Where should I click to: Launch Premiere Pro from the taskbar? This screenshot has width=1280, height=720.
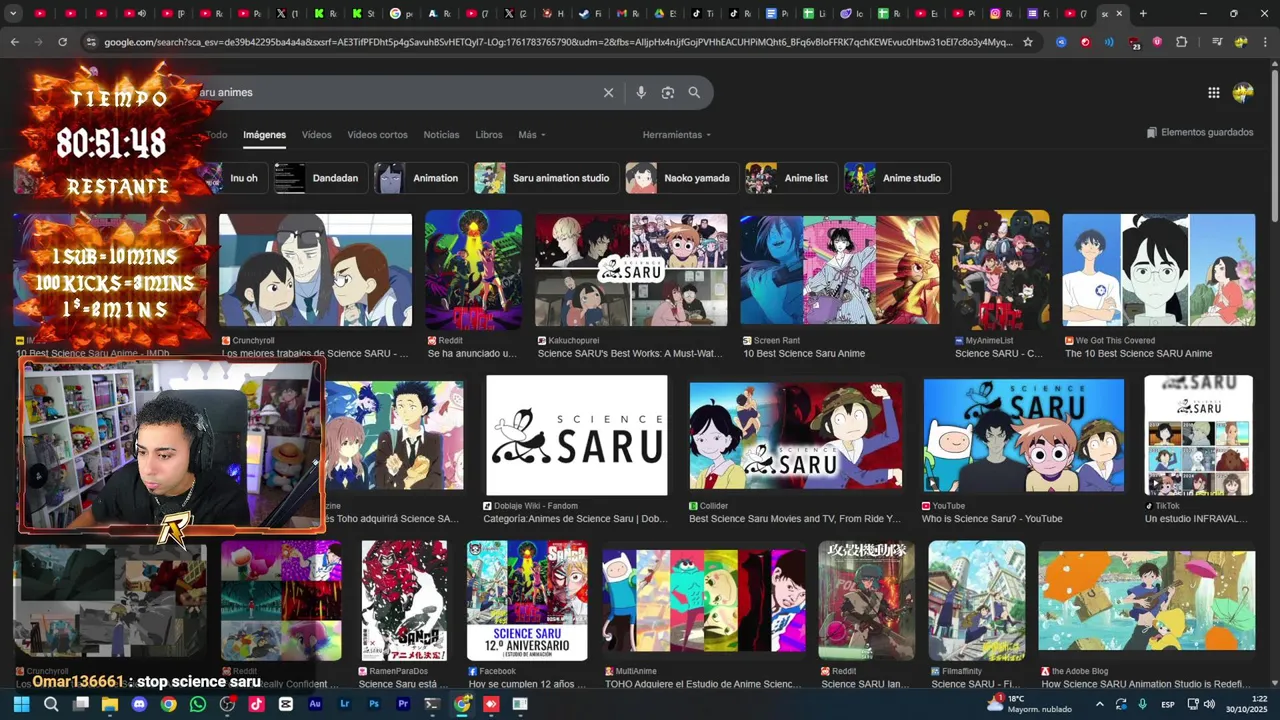point(403,704)
